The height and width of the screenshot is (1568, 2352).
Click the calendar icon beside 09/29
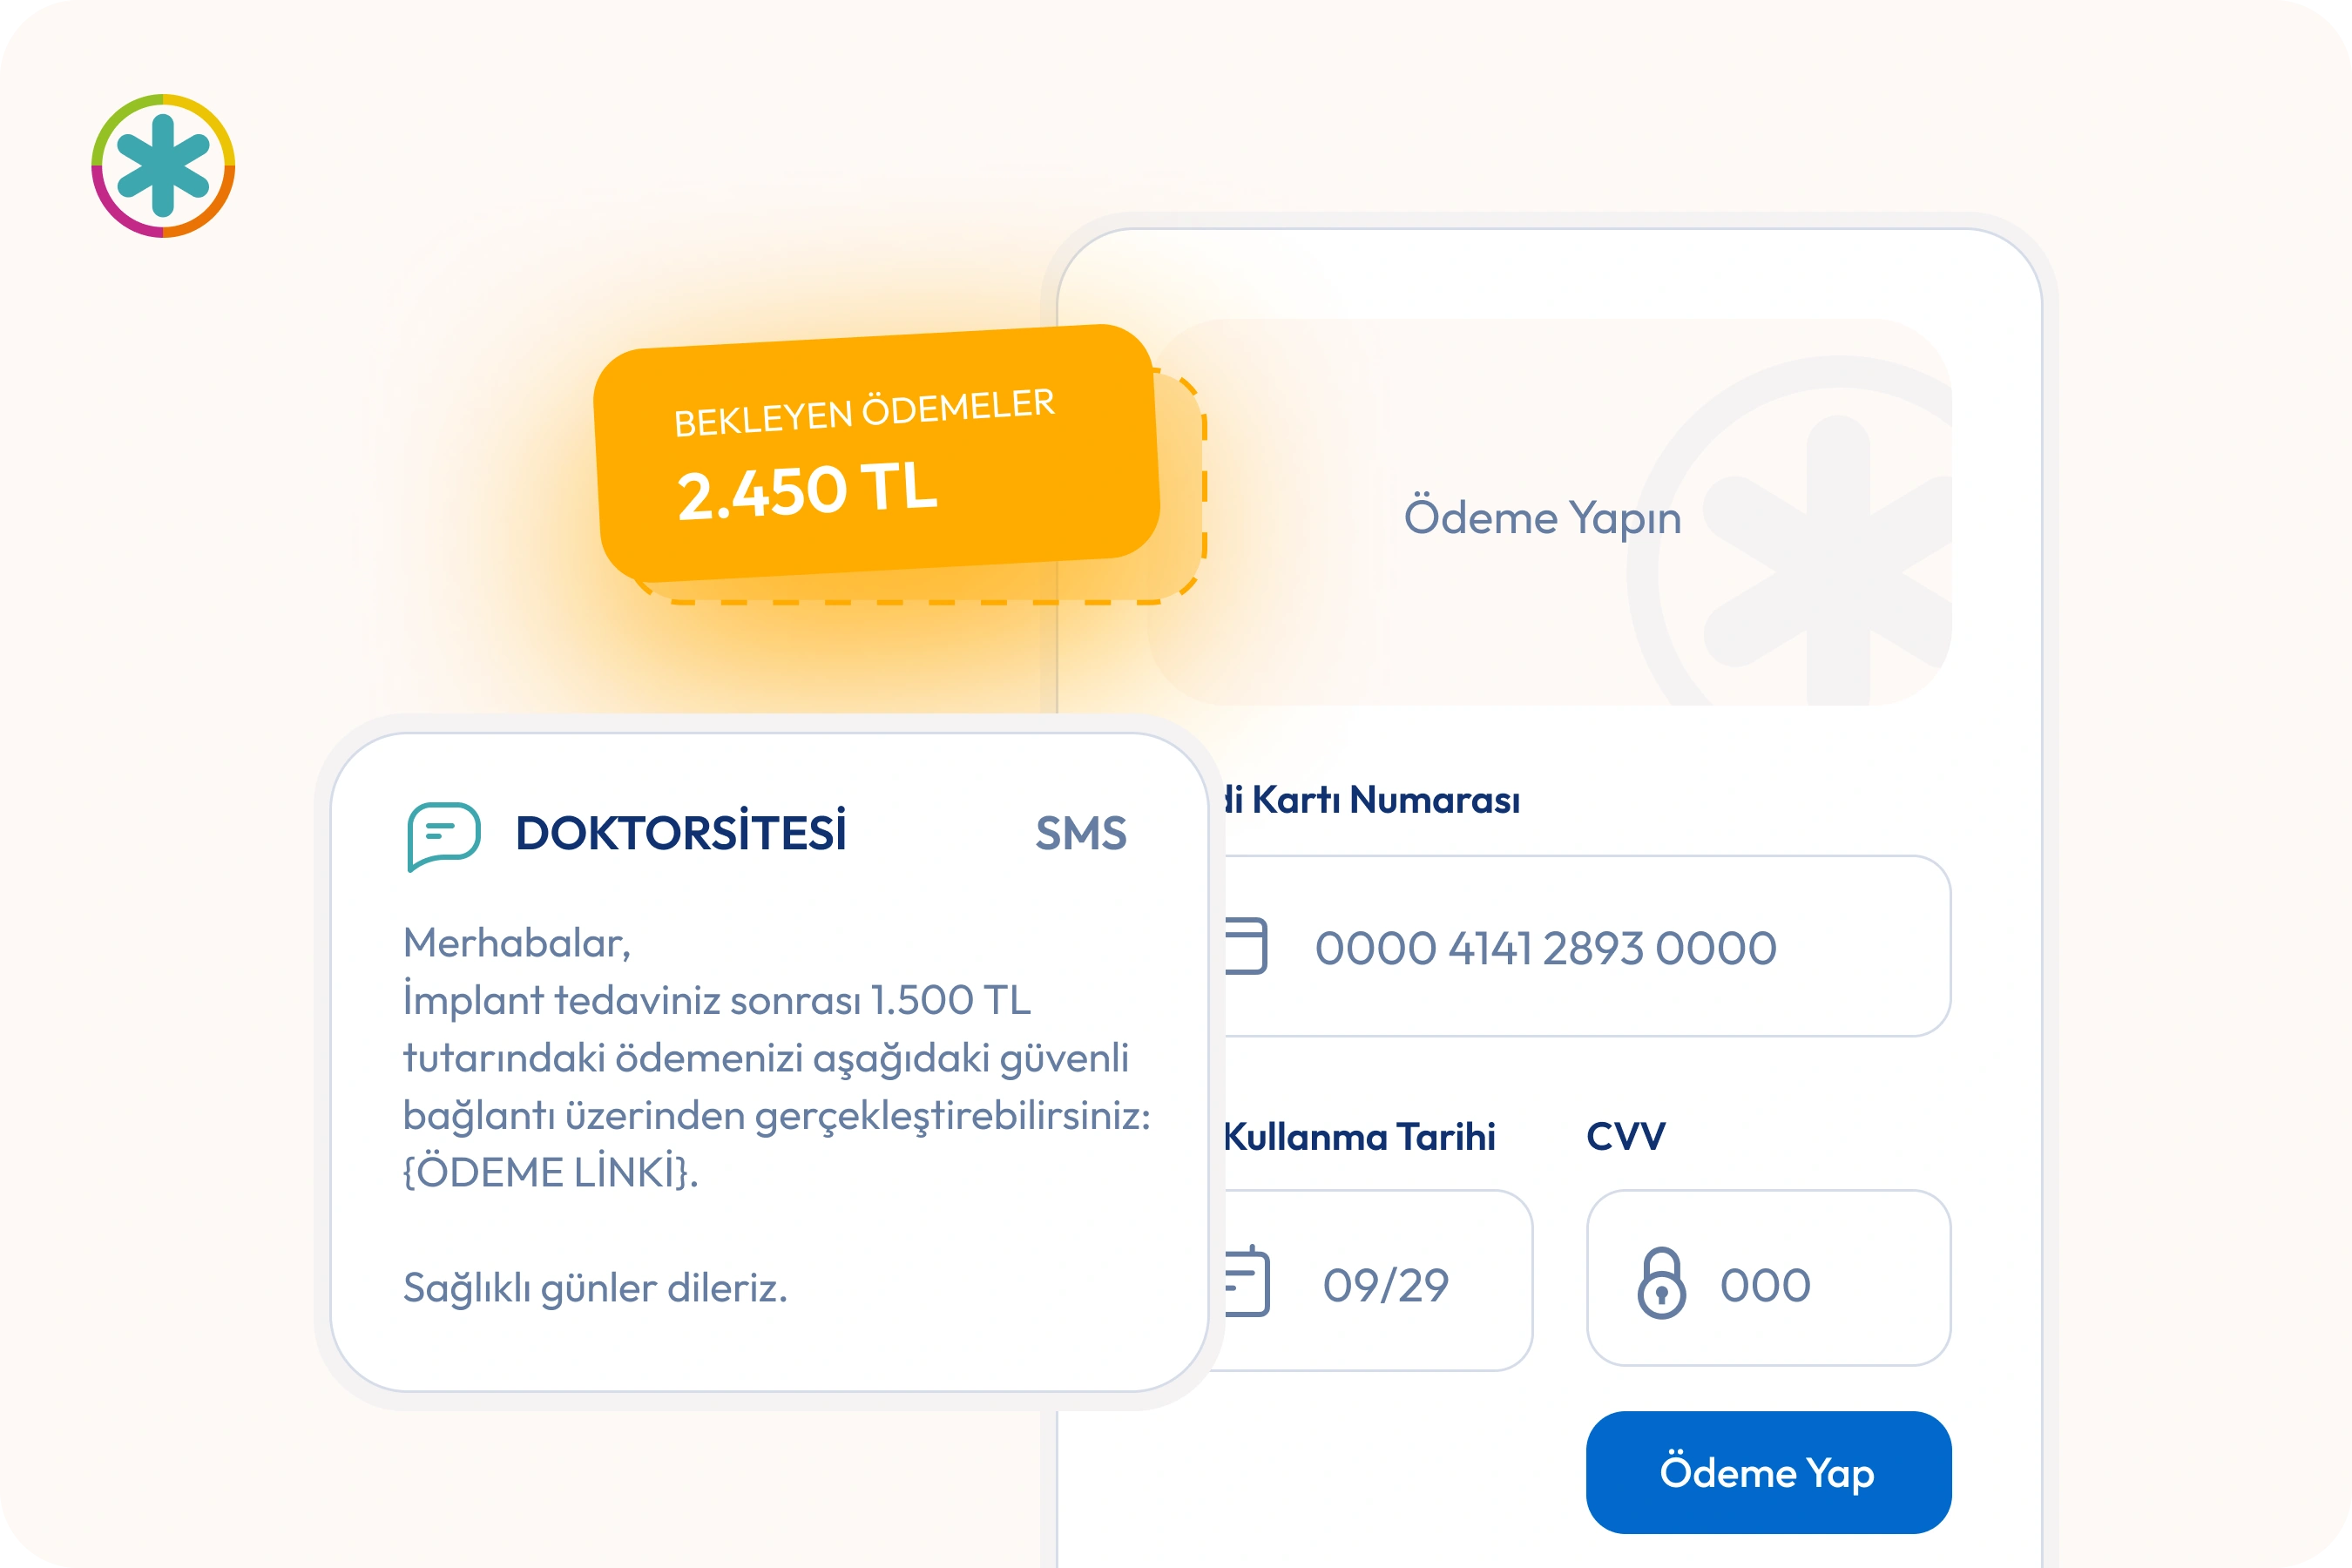click(x=1247, y=1282)
